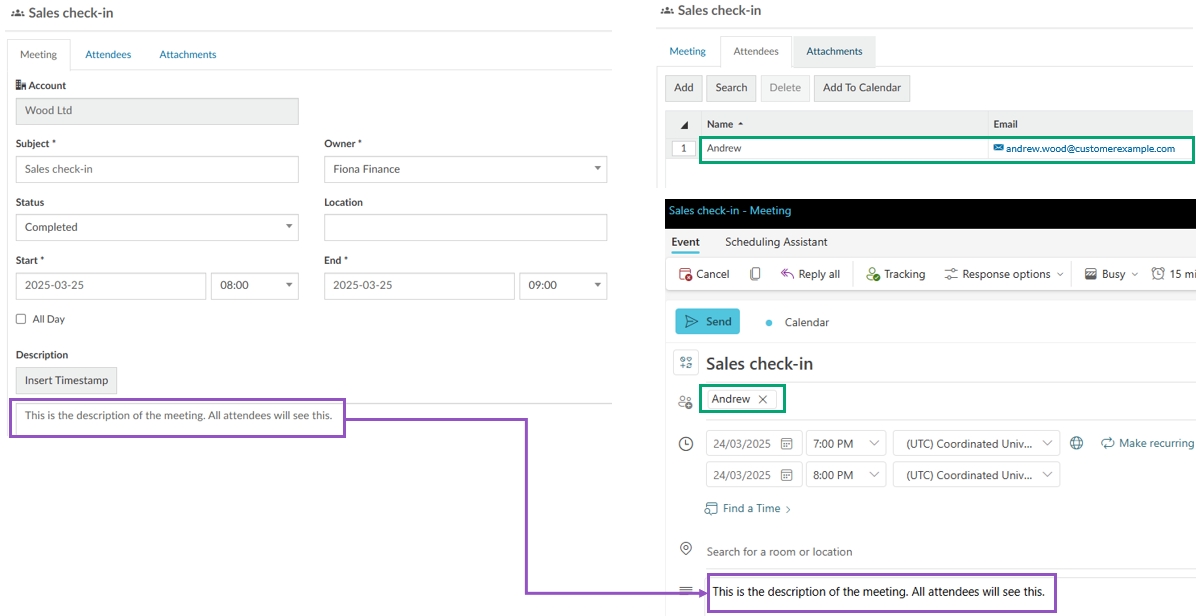
Task: Click the add attendees people icon
Action: [685, 401]
